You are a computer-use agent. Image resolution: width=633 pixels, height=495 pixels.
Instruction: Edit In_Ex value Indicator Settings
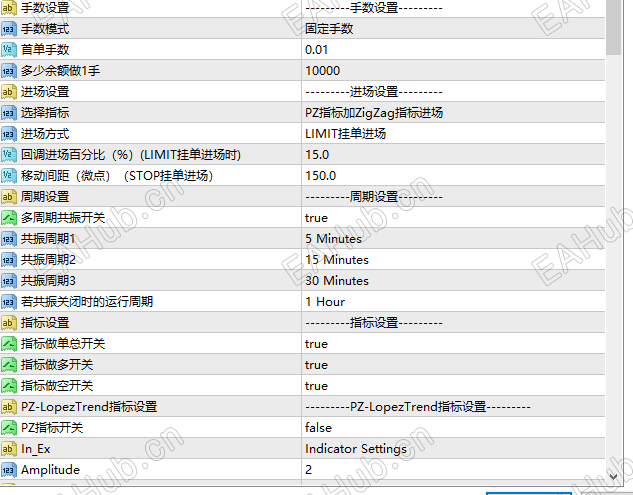453,449
